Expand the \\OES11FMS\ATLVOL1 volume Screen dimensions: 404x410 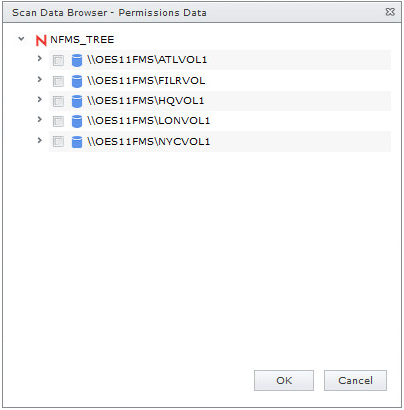(x=40, y=59)
